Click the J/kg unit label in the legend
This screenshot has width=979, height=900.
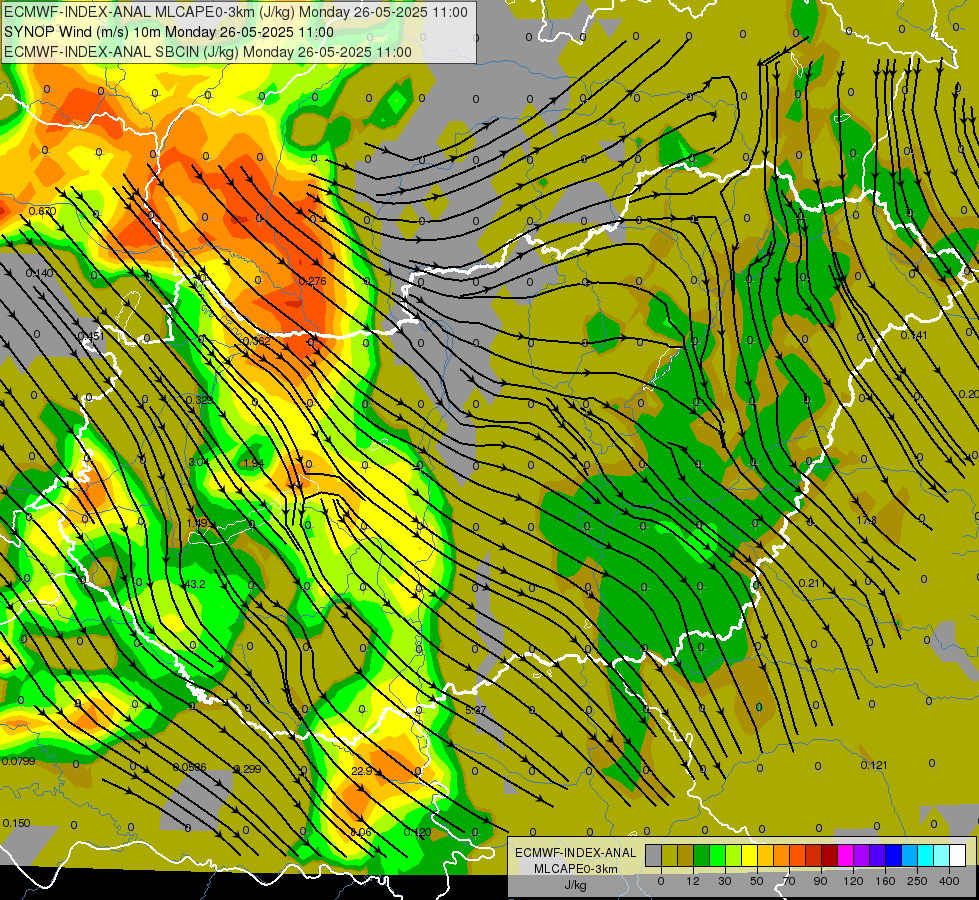pyautogui.click(x=575, y=885)
